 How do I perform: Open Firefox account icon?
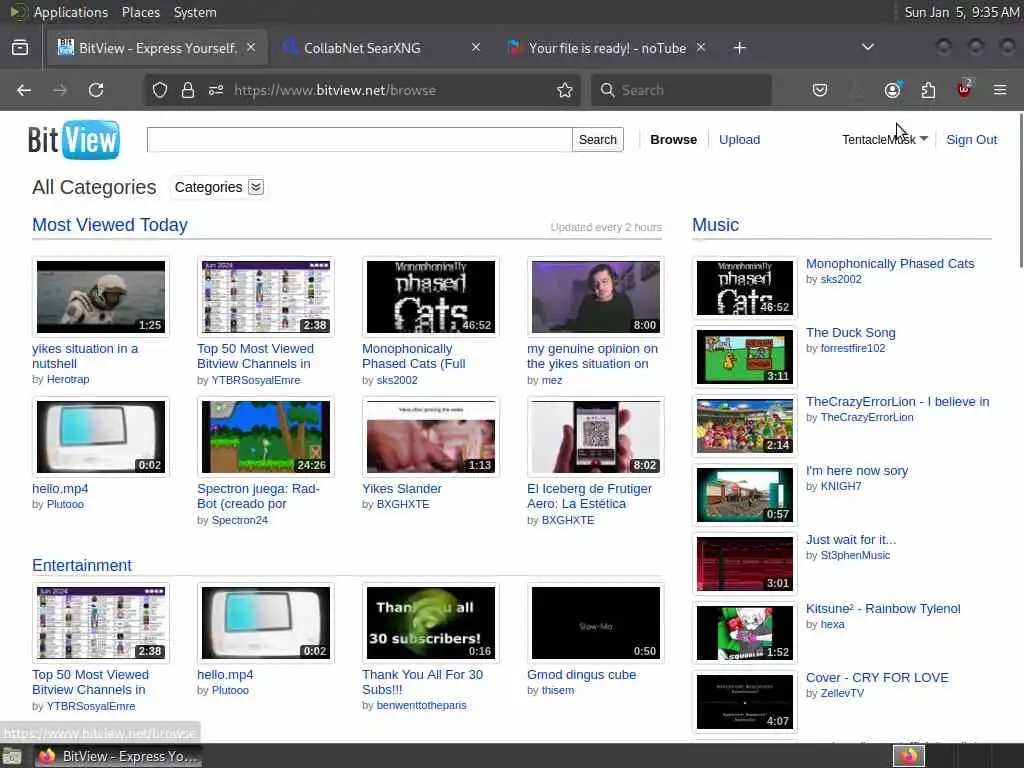pyautogui.click(x=892, y=90)
